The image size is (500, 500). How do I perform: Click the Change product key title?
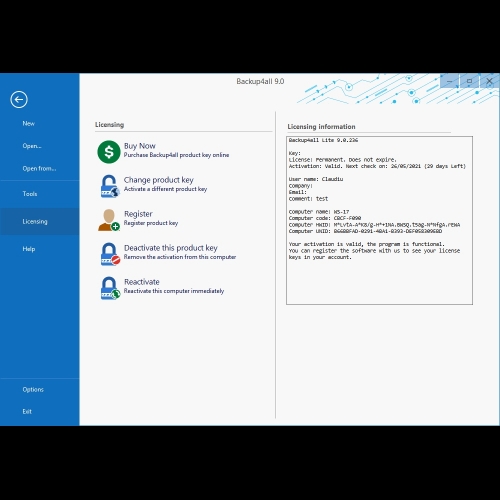pyautogui.click(x=159, y=180)
